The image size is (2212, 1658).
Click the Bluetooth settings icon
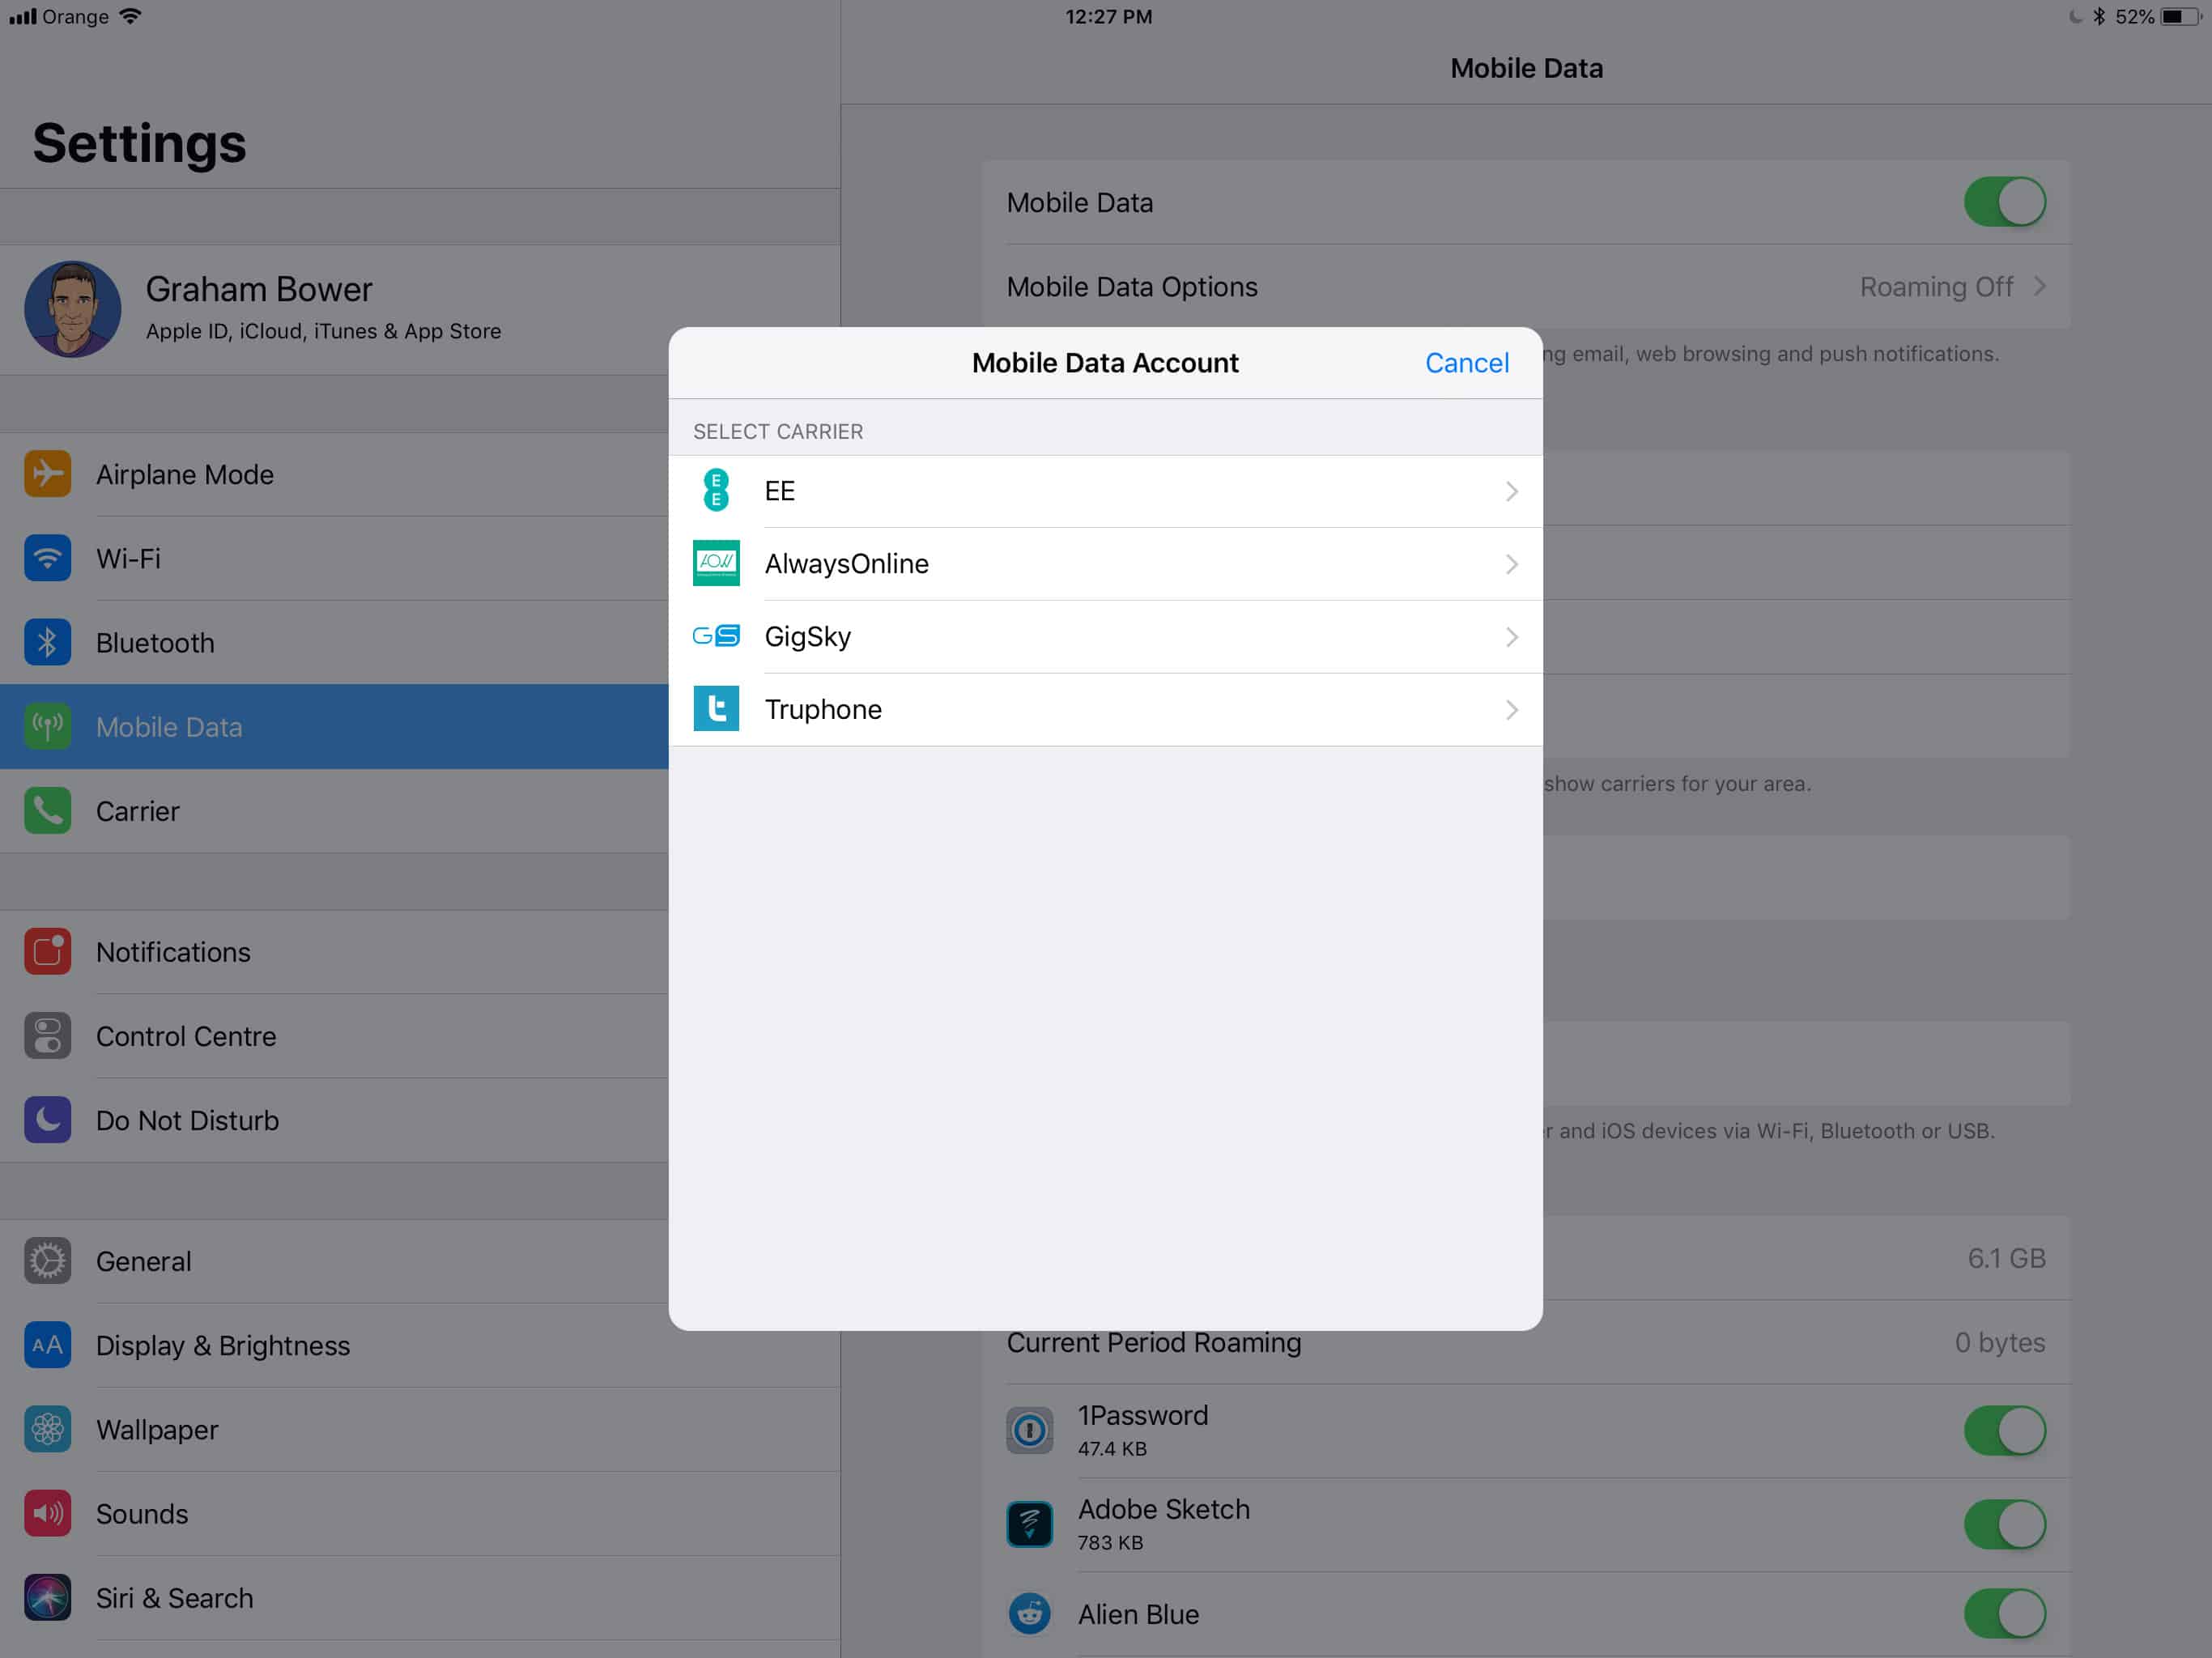(47, 642)
